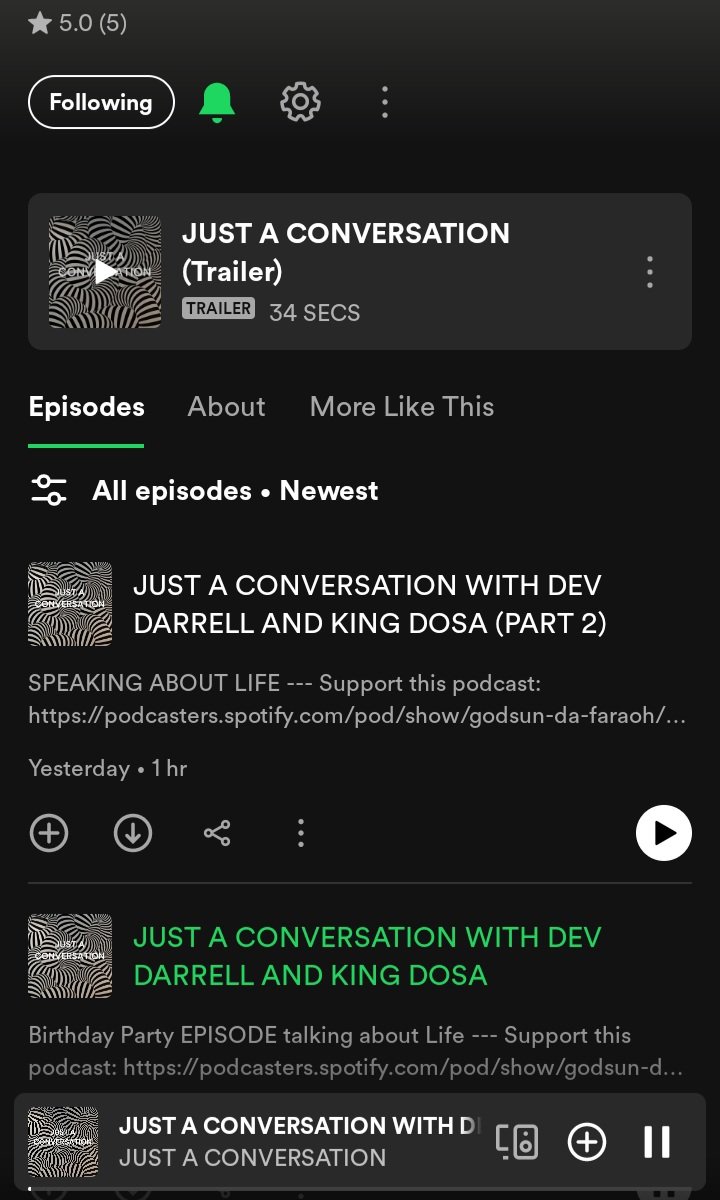This screenshot has width=720, height=1200.
Task: Open green-titled DEV DARRELL AND KING DOSA episode
Action: pyautogui.click(x=367, y=956)
